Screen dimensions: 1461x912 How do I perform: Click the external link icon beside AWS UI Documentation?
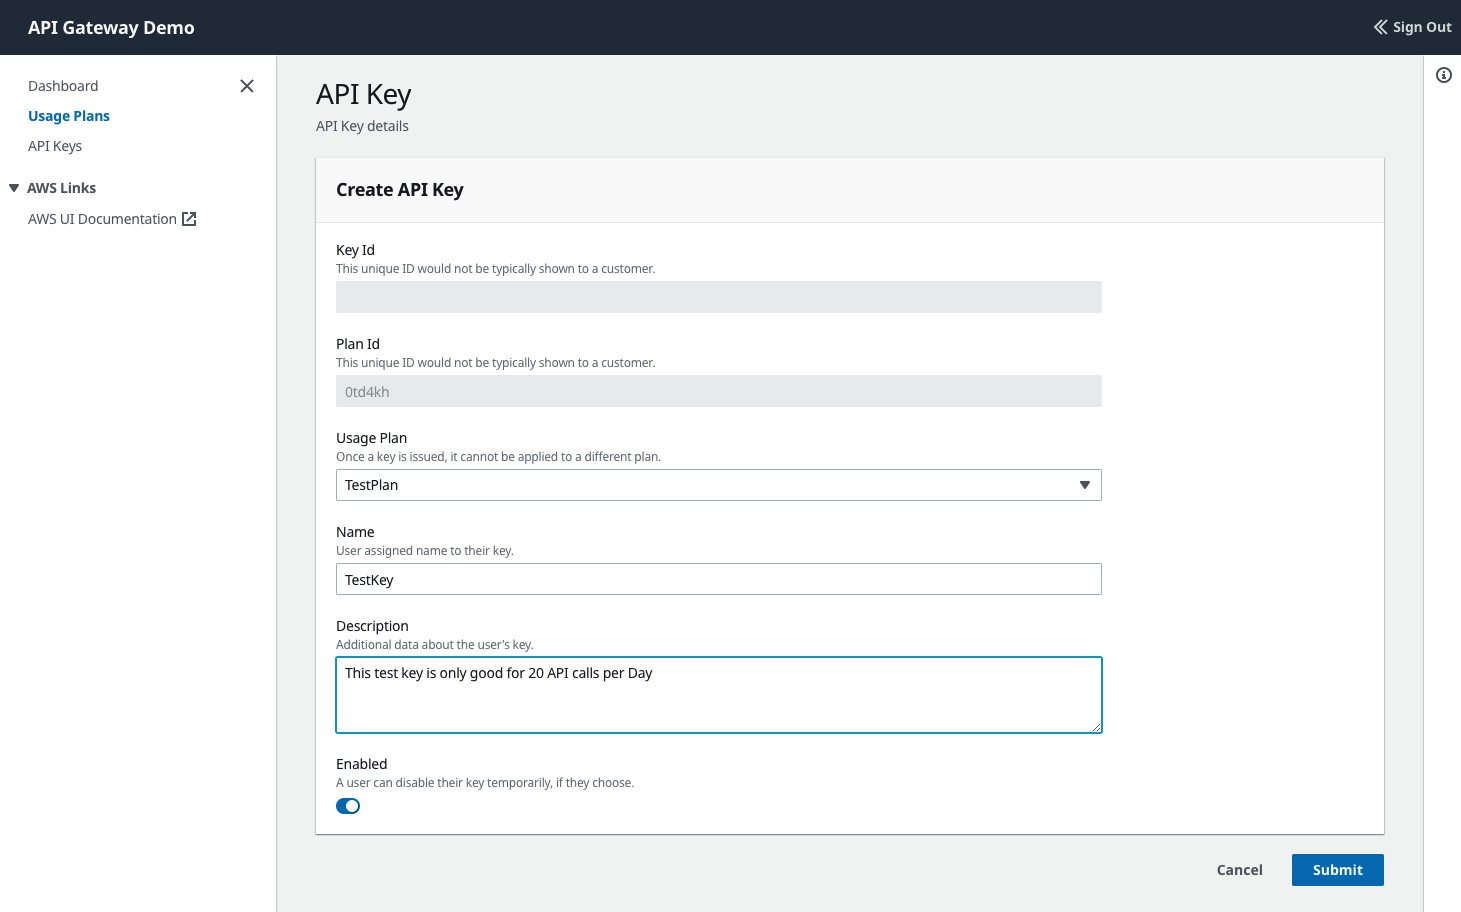tap(189, 219)
